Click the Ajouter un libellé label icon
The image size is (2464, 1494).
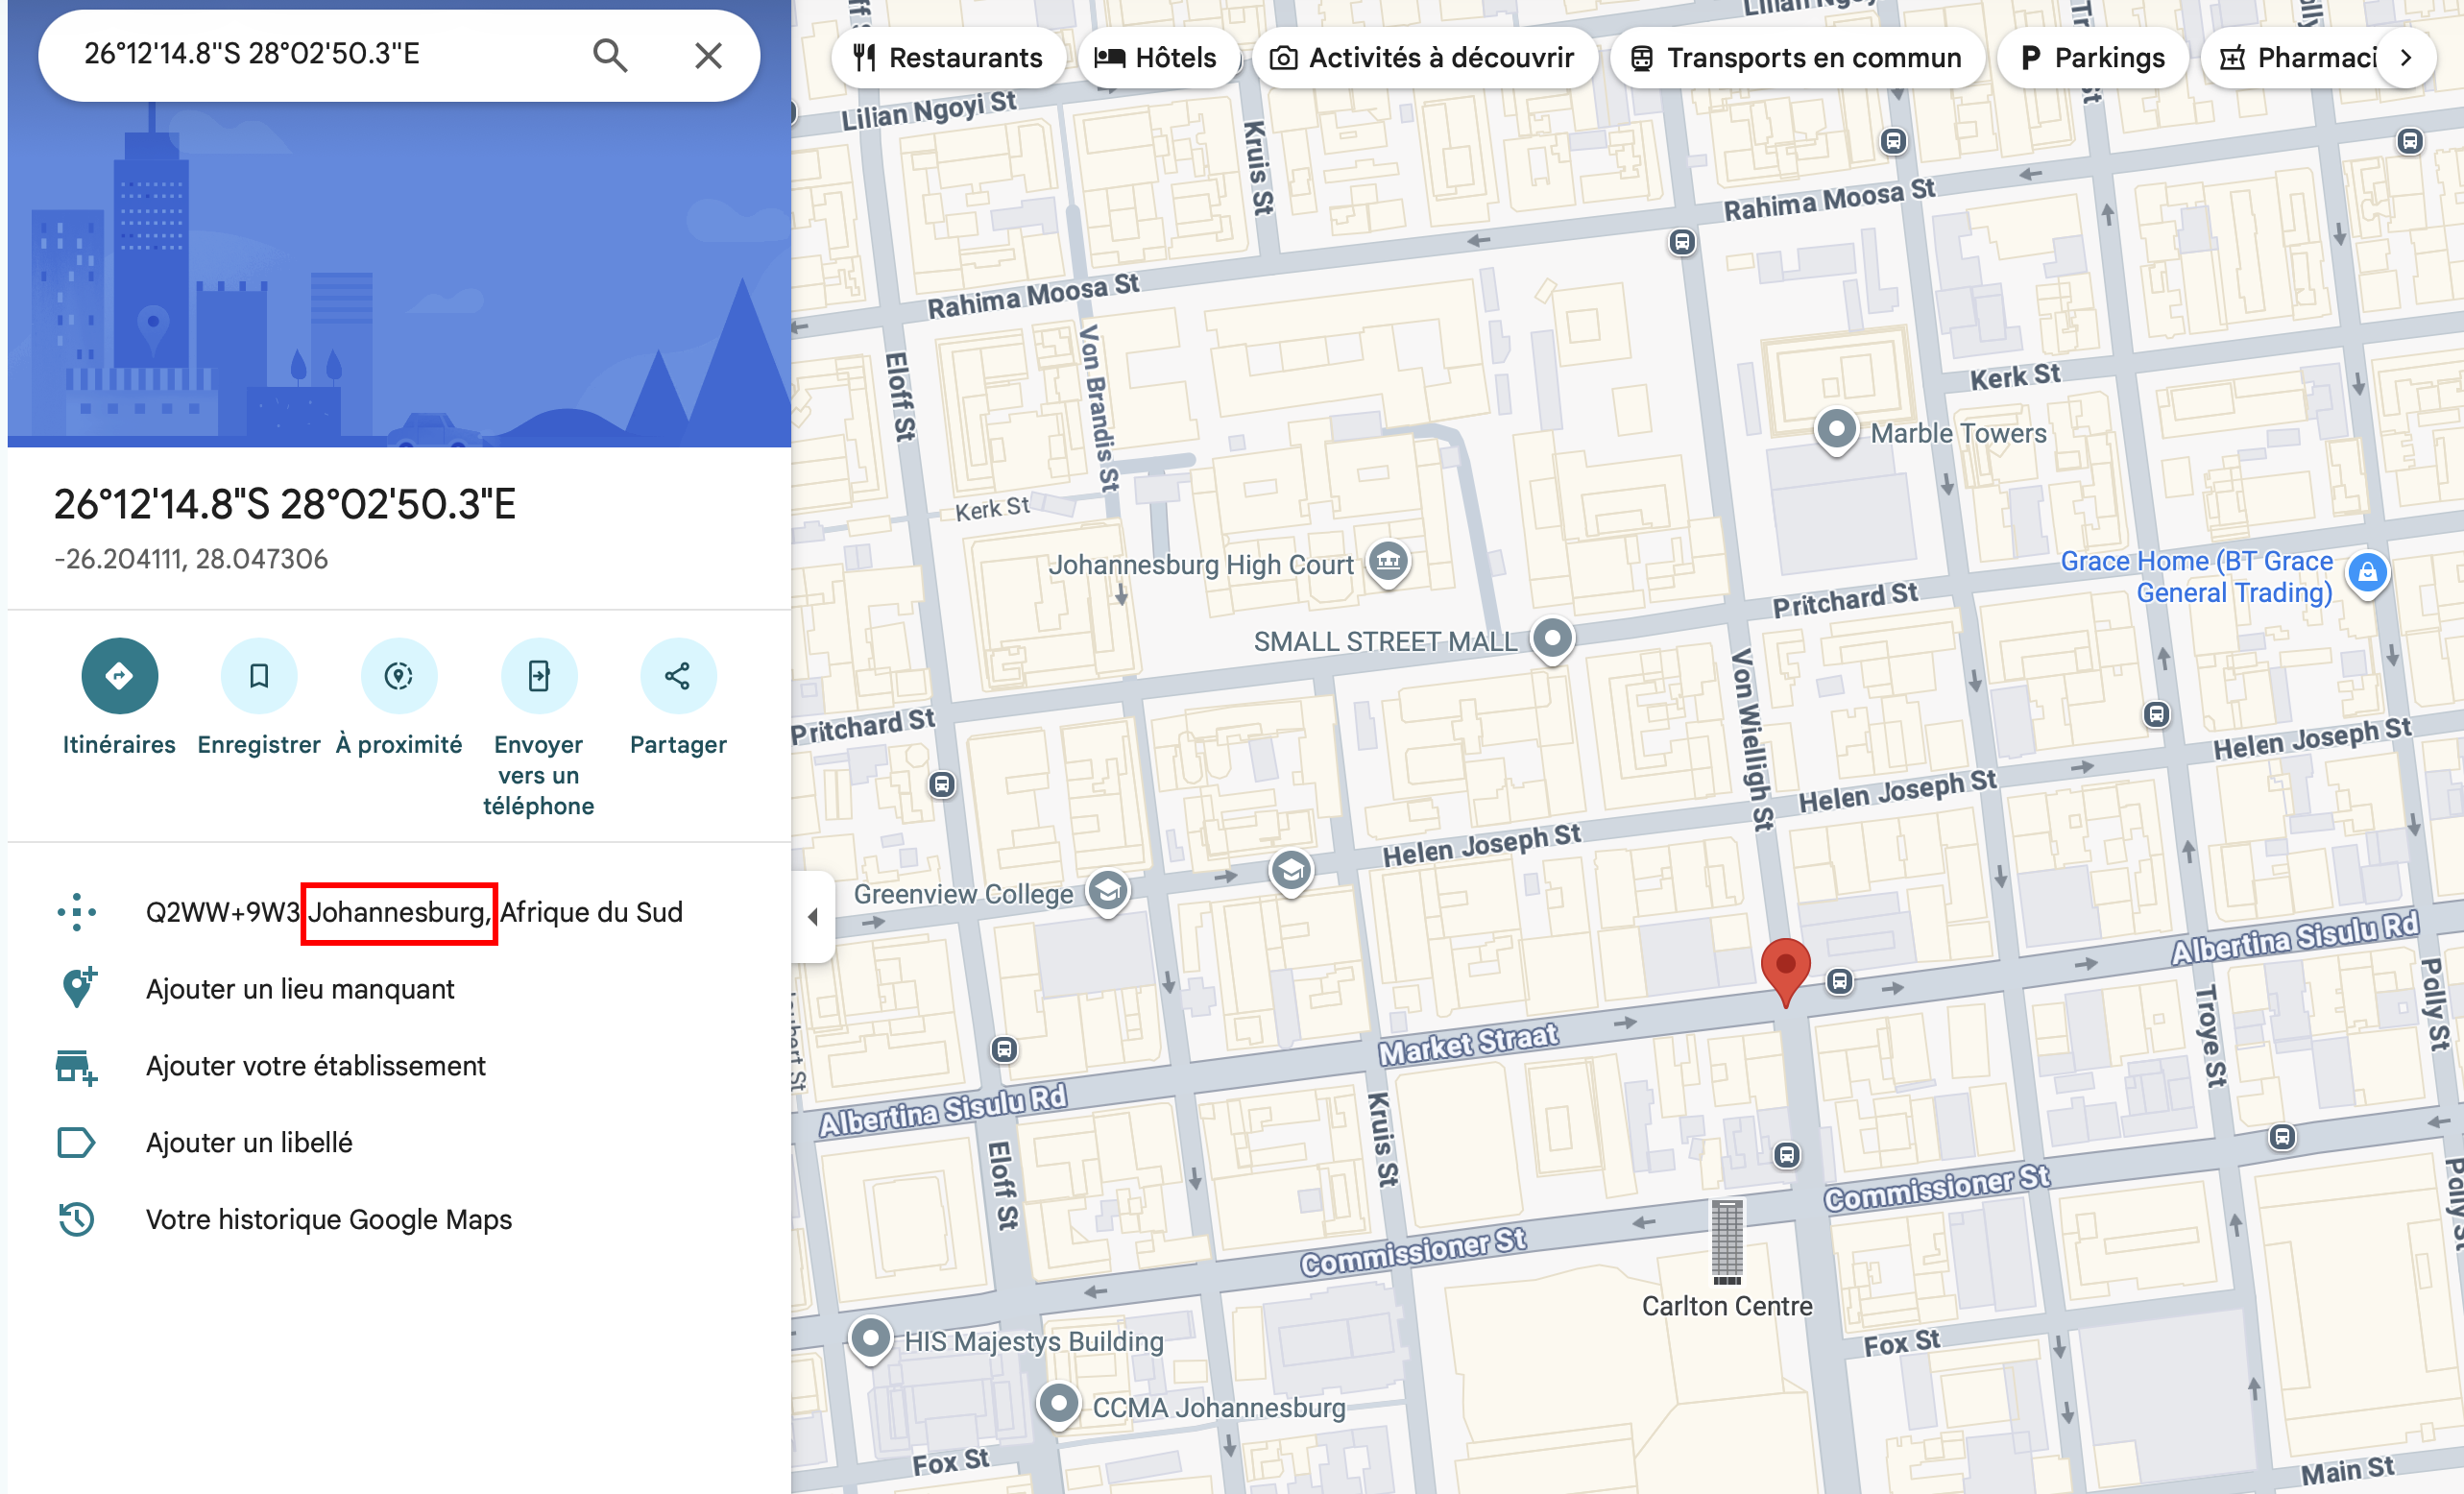pos(77,1142)
